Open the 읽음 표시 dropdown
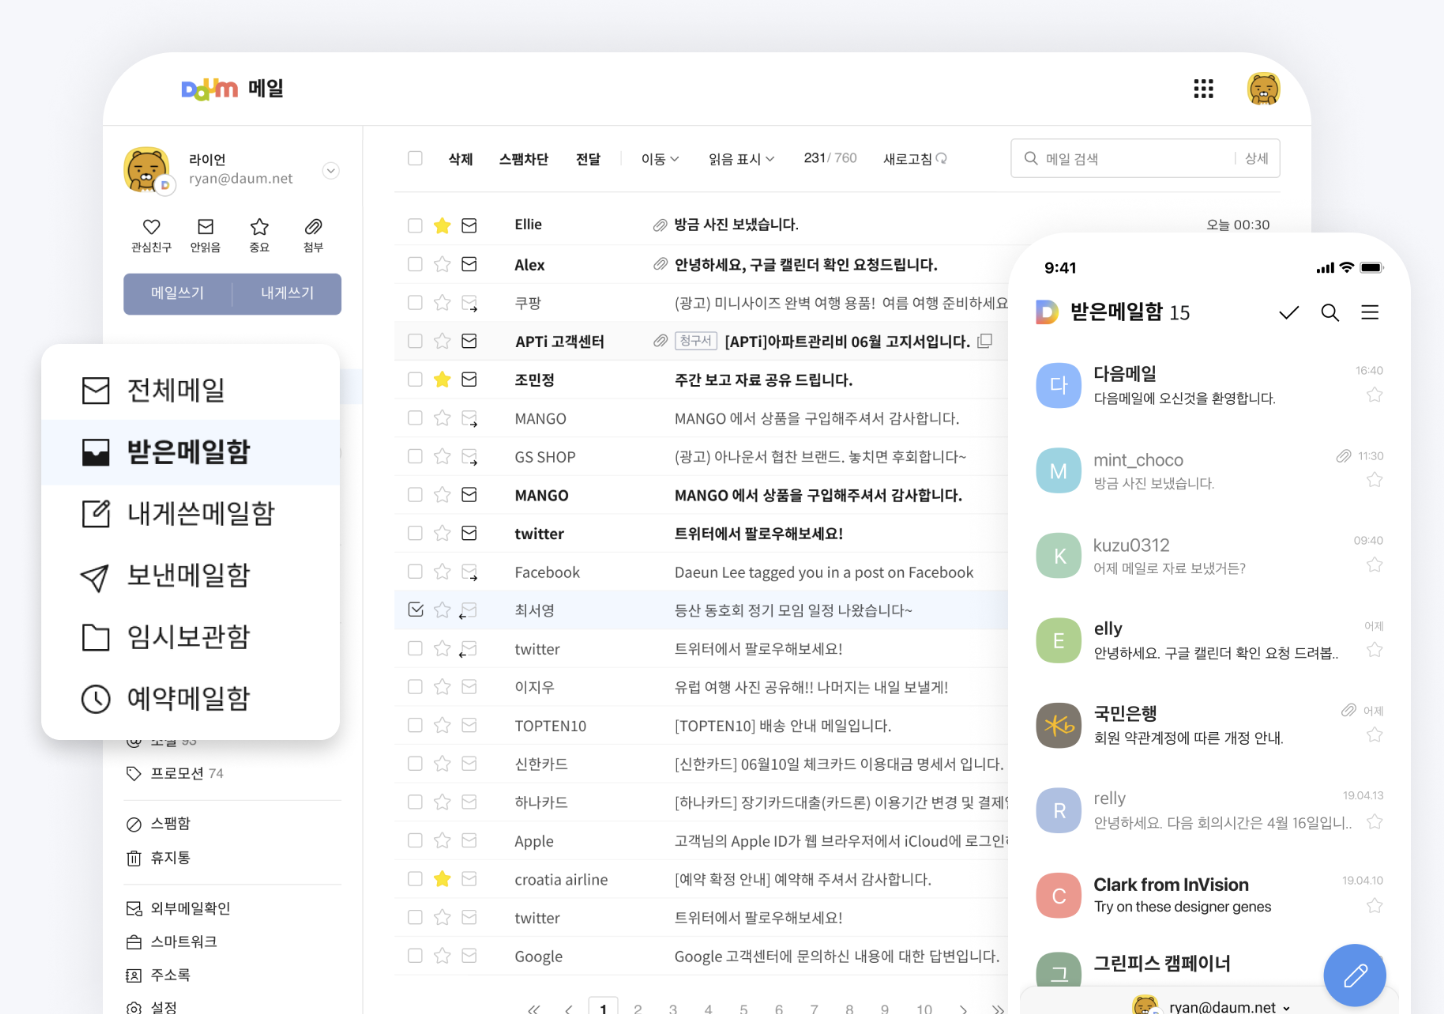This screenshot has width=1444, height=1014. point(741,159)
